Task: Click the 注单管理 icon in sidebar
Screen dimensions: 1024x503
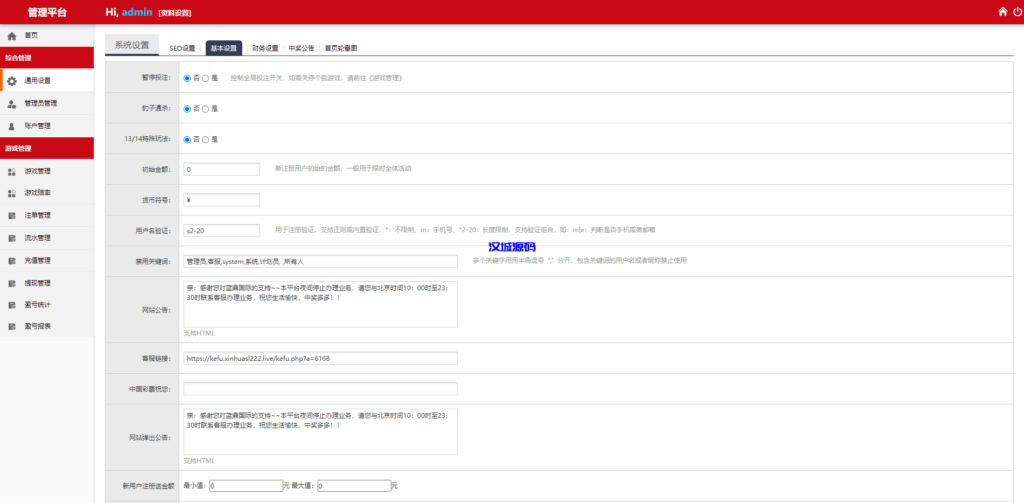Action: (12, 215)
